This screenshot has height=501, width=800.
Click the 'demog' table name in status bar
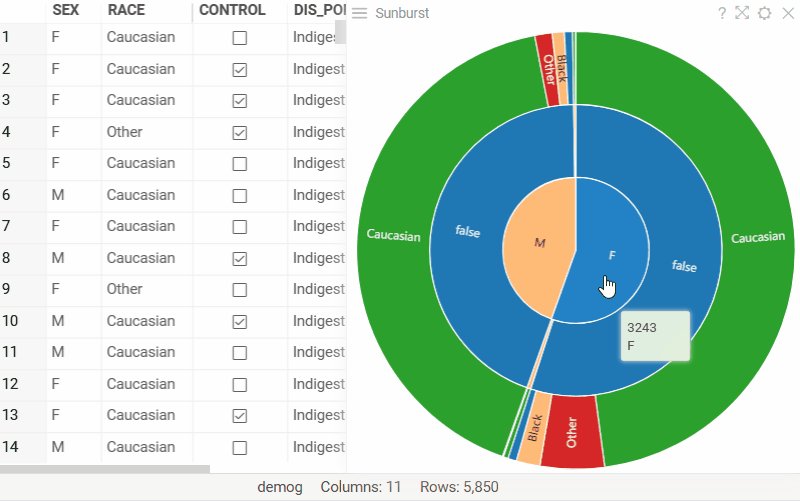pyautogui.click(x=280, y=487)
